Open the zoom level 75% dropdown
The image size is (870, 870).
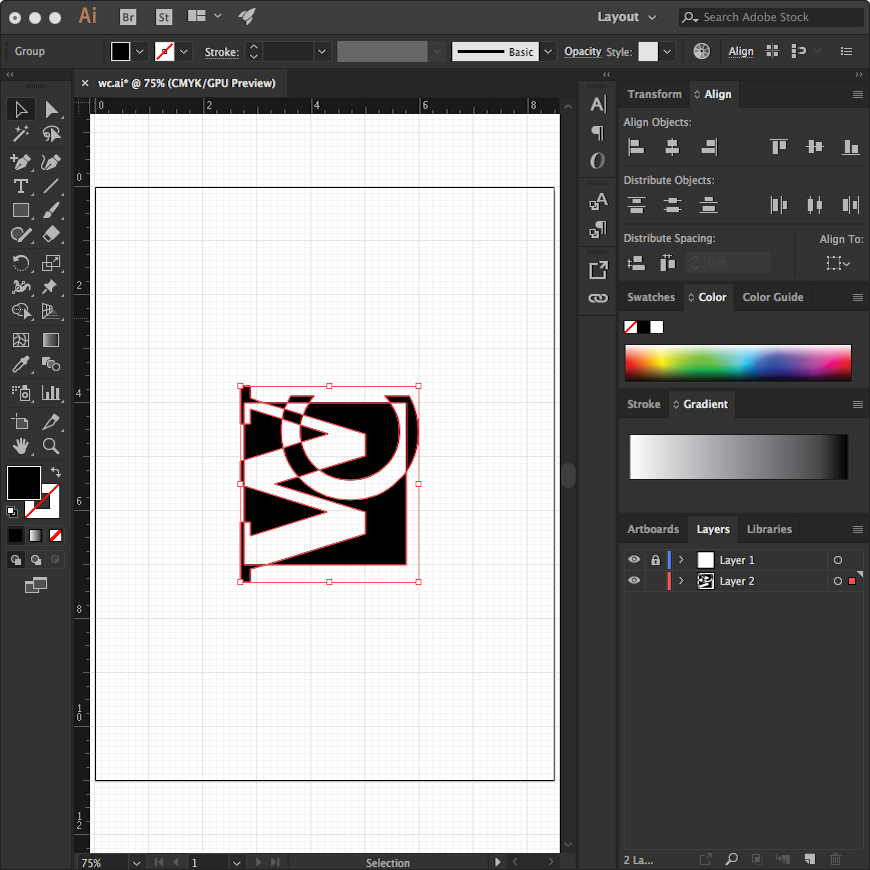click(134, 862)
